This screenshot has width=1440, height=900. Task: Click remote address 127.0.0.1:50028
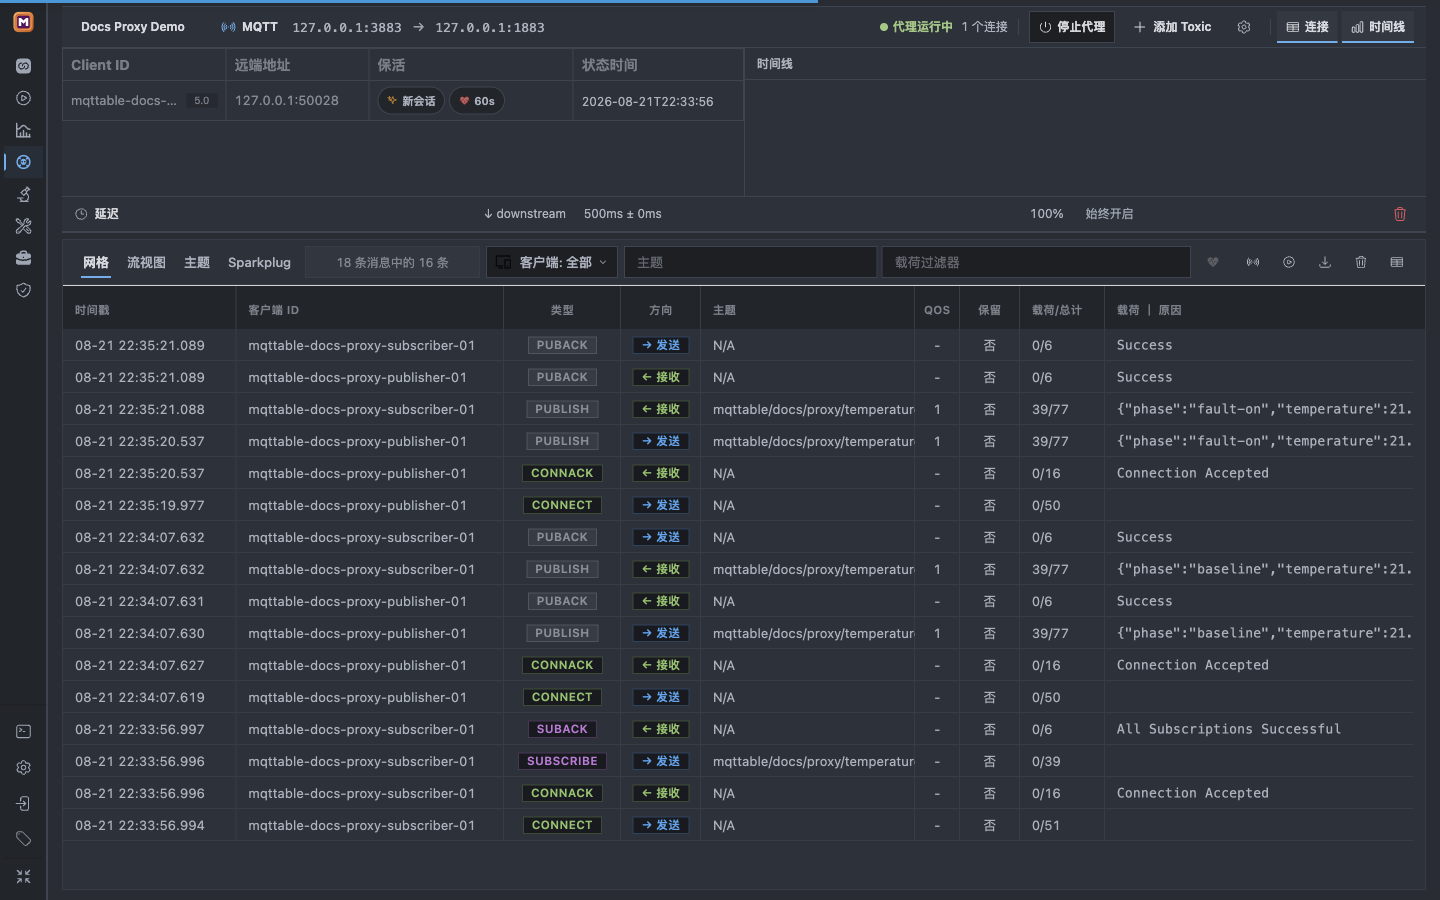coord(287,101)
